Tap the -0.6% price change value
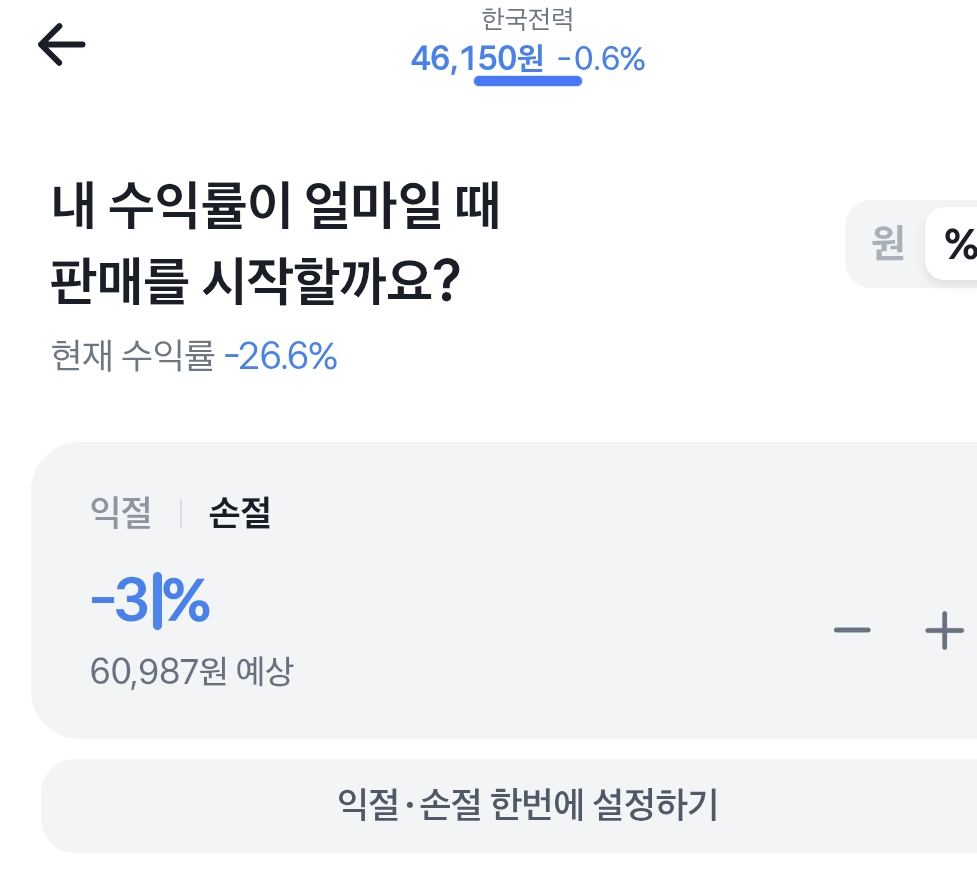The width and height of the screenshot is (977, 894). coord(601,59)
